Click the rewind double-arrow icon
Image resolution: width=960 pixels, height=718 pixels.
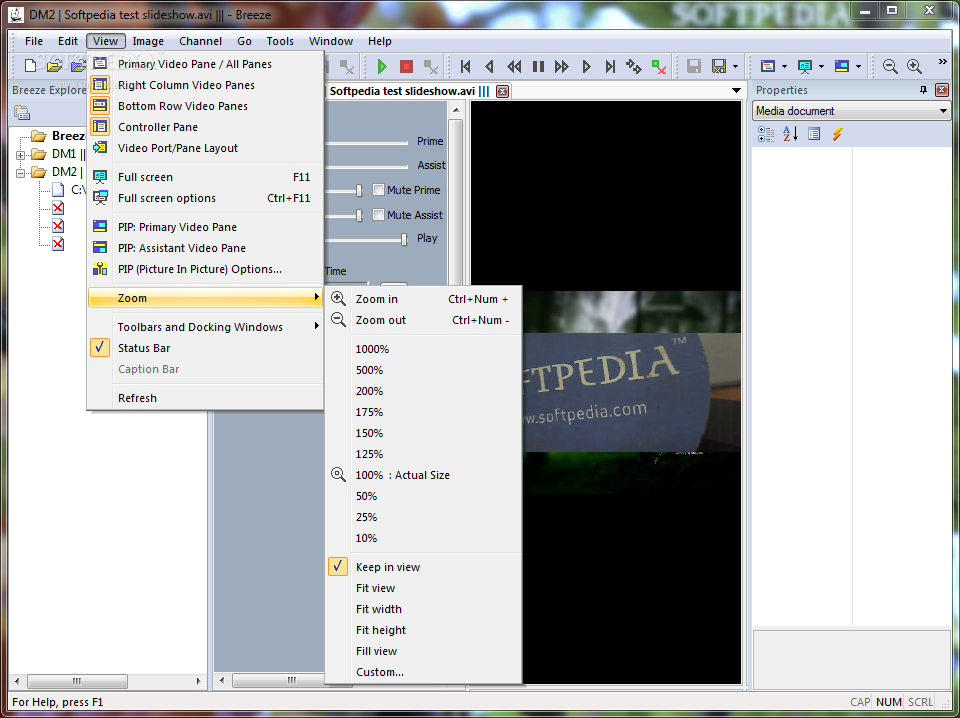[x=514, y=66]
